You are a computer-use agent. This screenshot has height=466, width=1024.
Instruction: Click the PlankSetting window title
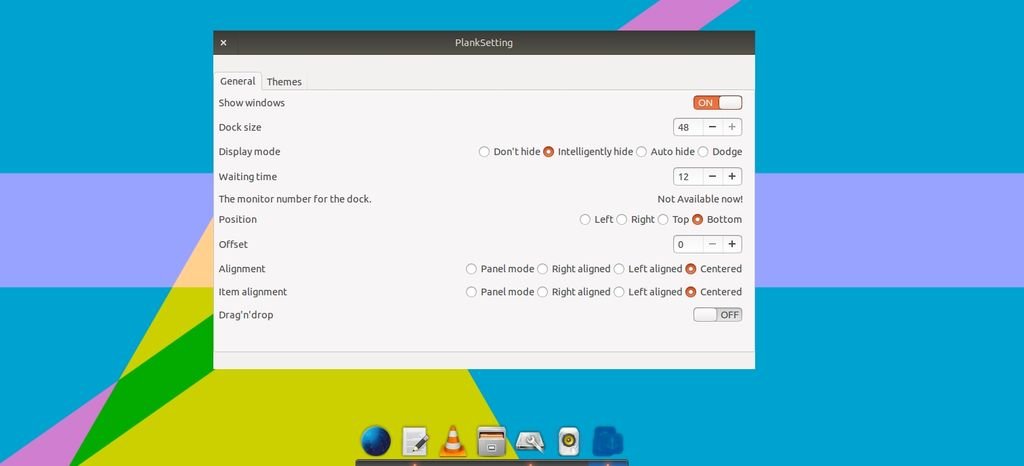click(x=484, y=42)
